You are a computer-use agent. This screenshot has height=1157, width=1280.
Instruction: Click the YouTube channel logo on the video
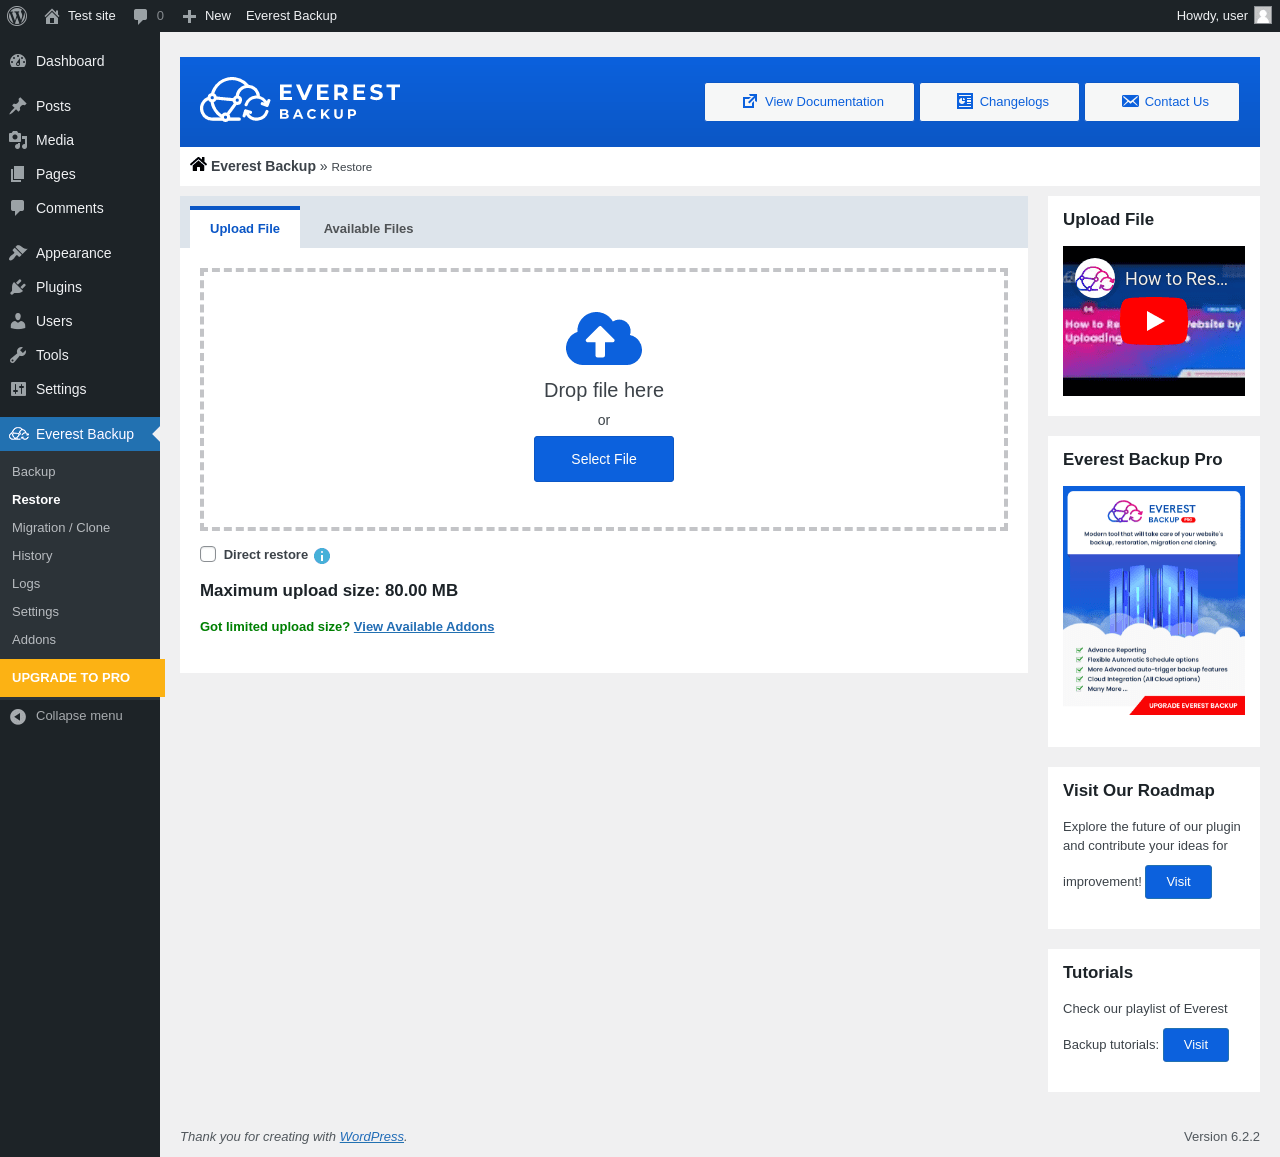(x=1095, y=278)
